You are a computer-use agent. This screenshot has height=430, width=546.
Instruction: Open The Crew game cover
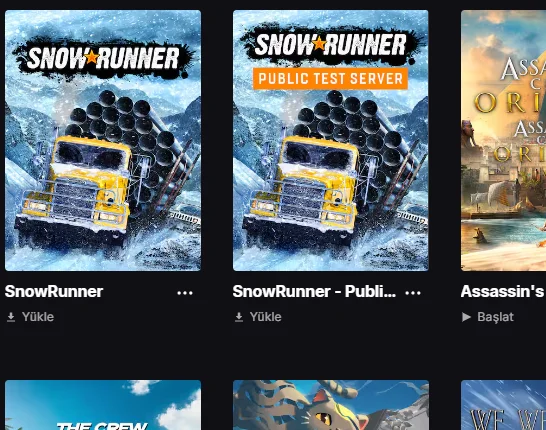[x=103, y=405]
